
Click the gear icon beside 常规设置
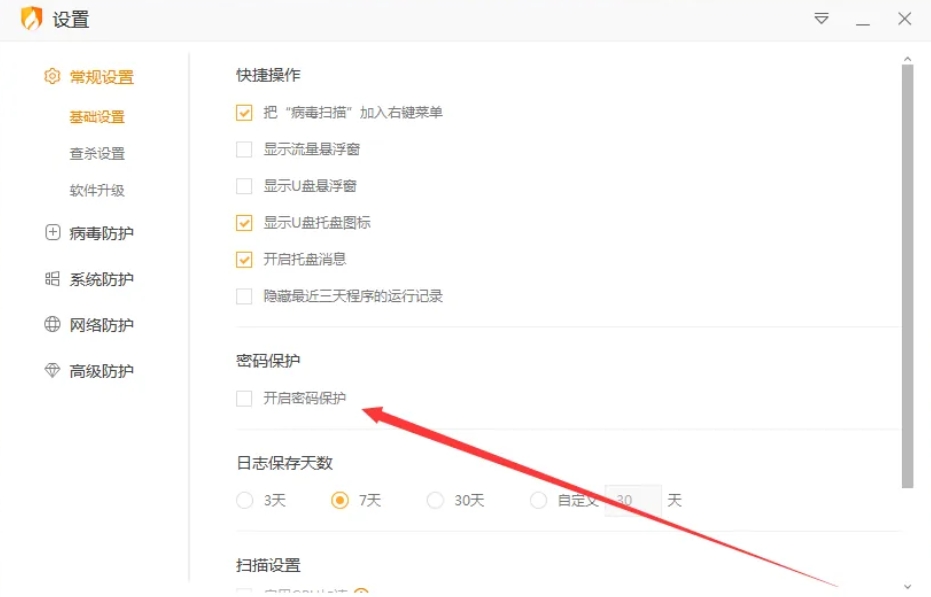pos(51,76)
